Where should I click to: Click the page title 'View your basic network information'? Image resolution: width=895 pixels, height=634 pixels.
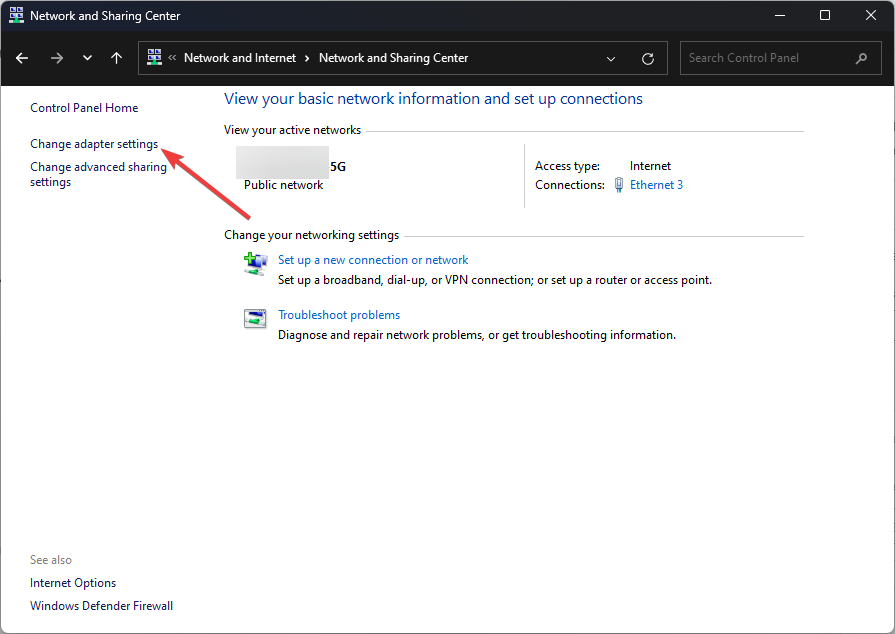click(x=433, y=99)
